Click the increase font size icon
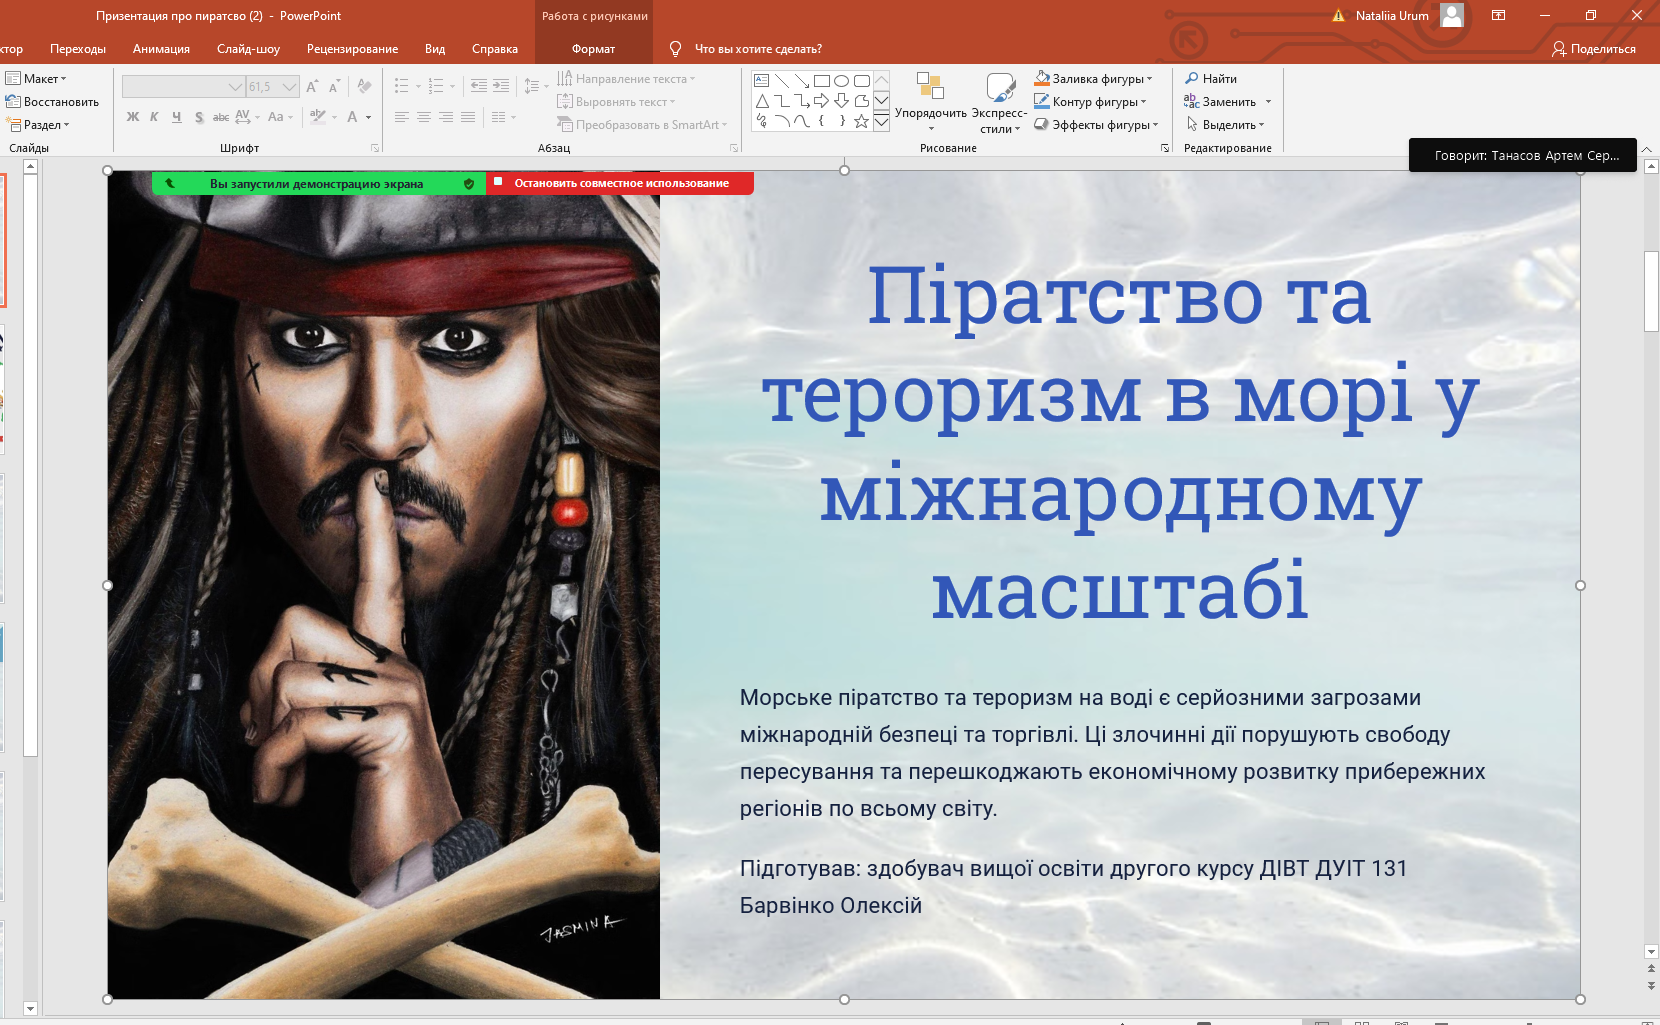This screenshot has width=1660, height=1025. 313,87
